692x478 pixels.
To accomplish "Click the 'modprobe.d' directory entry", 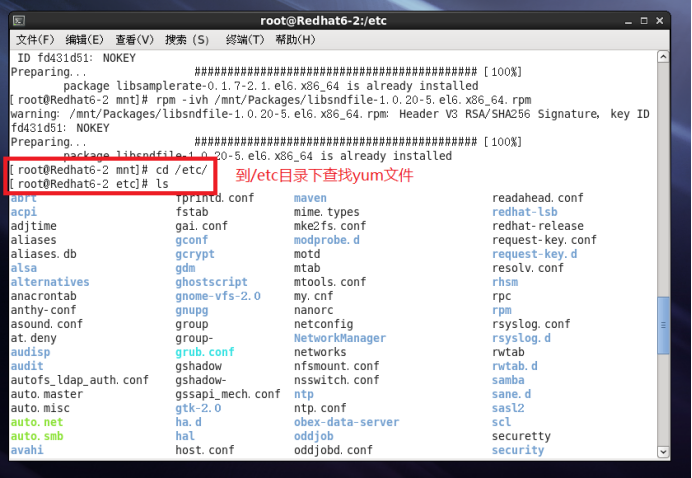I will coord(327,240).
